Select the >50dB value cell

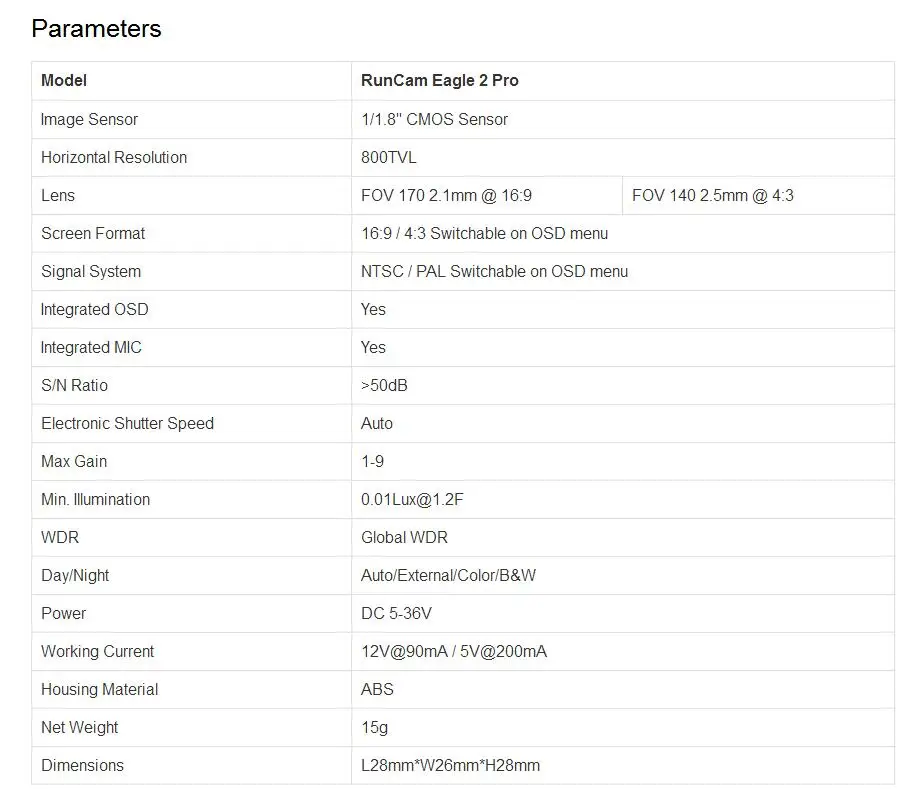(384, 385)
